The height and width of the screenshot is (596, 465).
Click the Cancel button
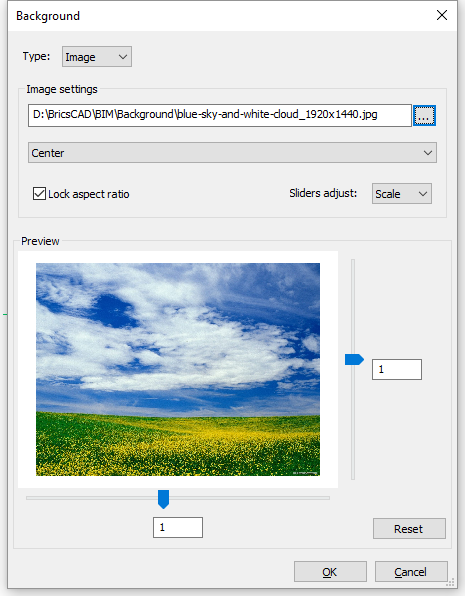pyautogui.click(x=411, y=572)
